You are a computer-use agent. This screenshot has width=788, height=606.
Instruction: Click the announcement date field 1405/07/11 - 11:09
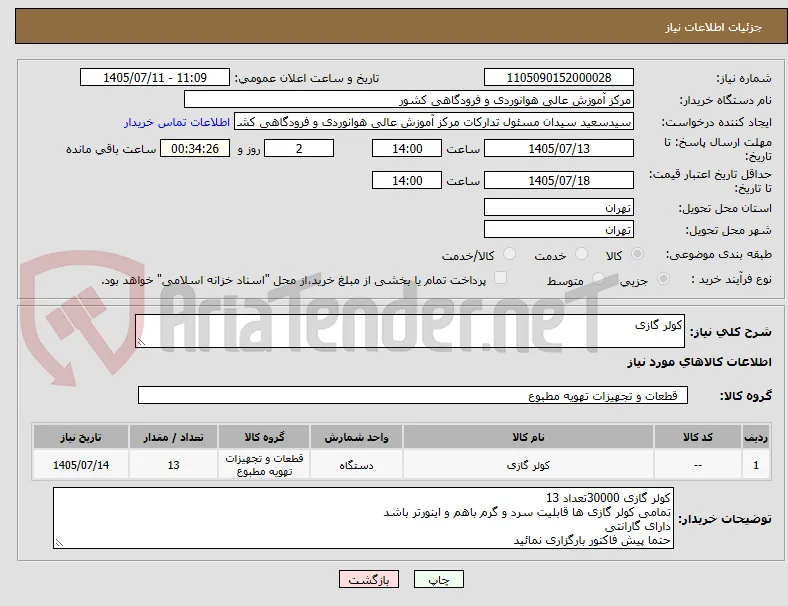(155, 78)
